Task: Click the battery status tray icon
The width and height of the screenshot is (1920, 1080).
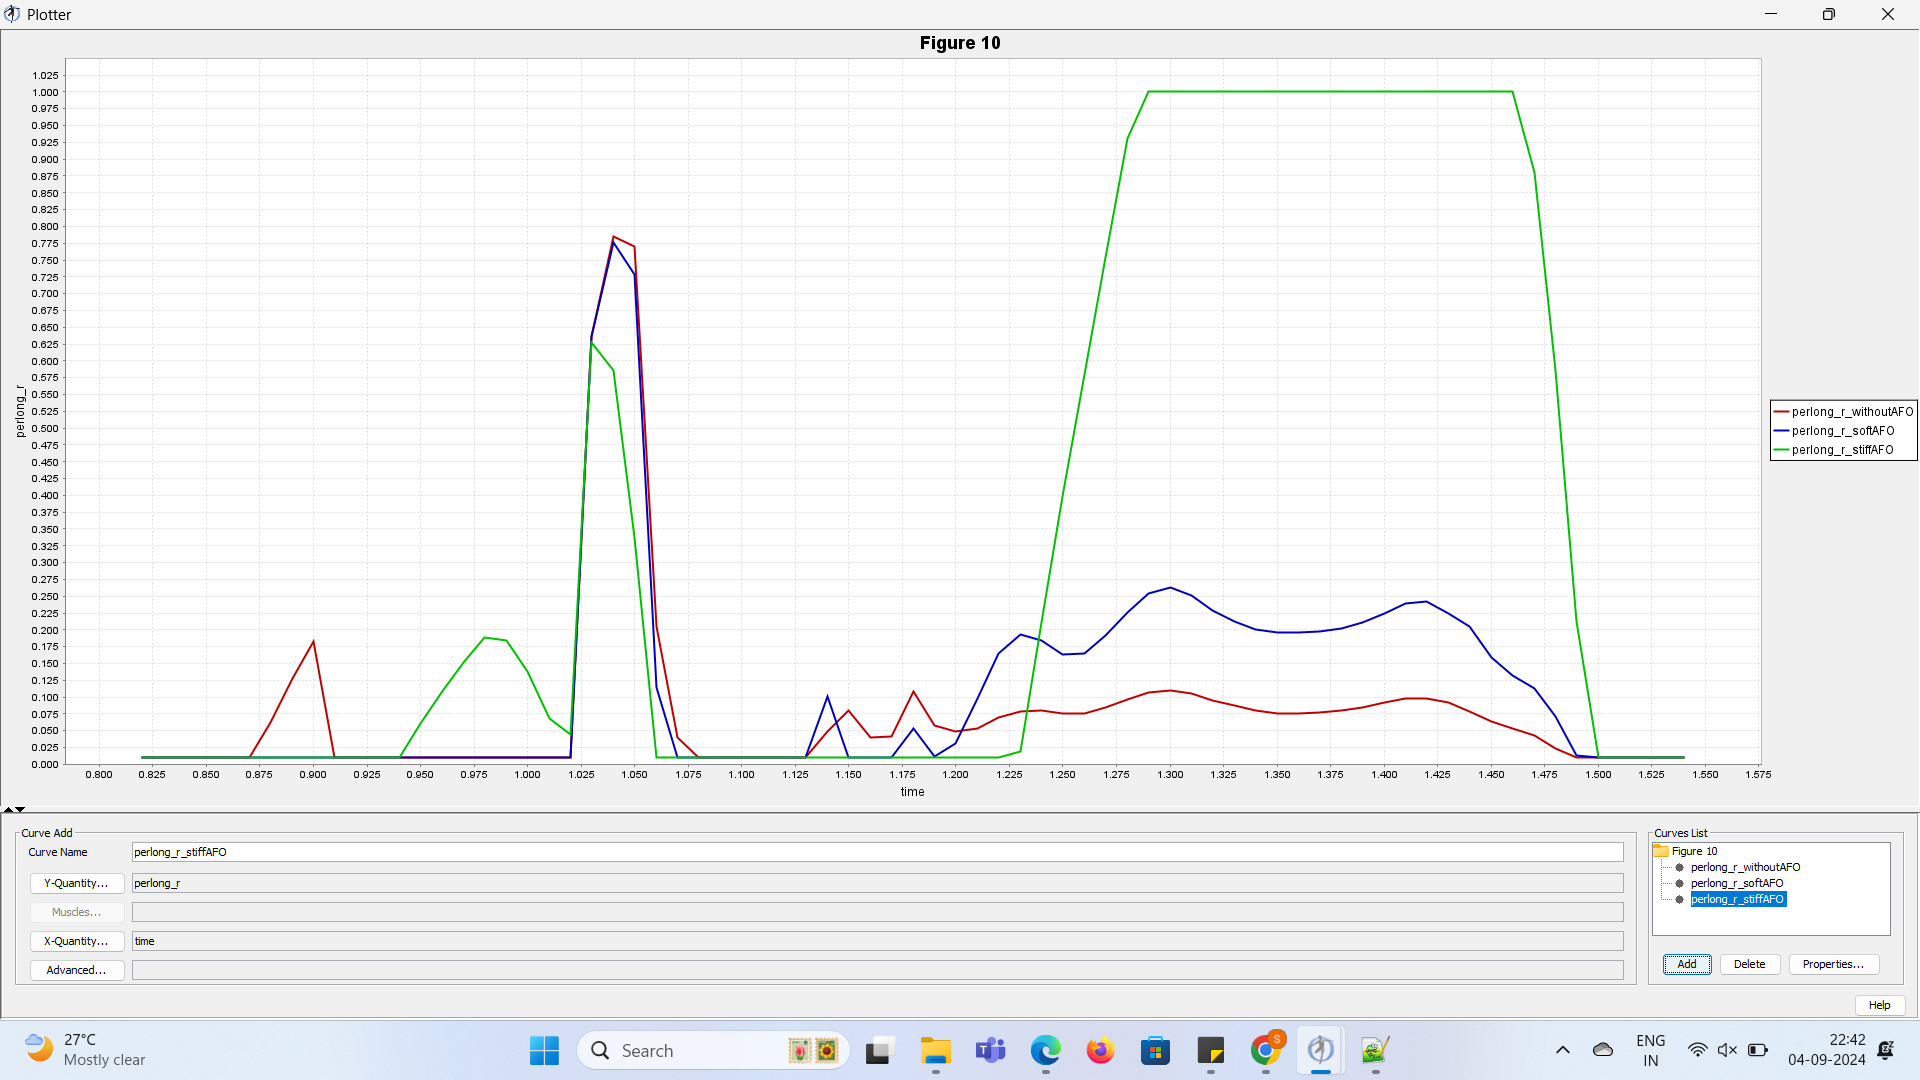Action: click(x=1757, y=1050)
